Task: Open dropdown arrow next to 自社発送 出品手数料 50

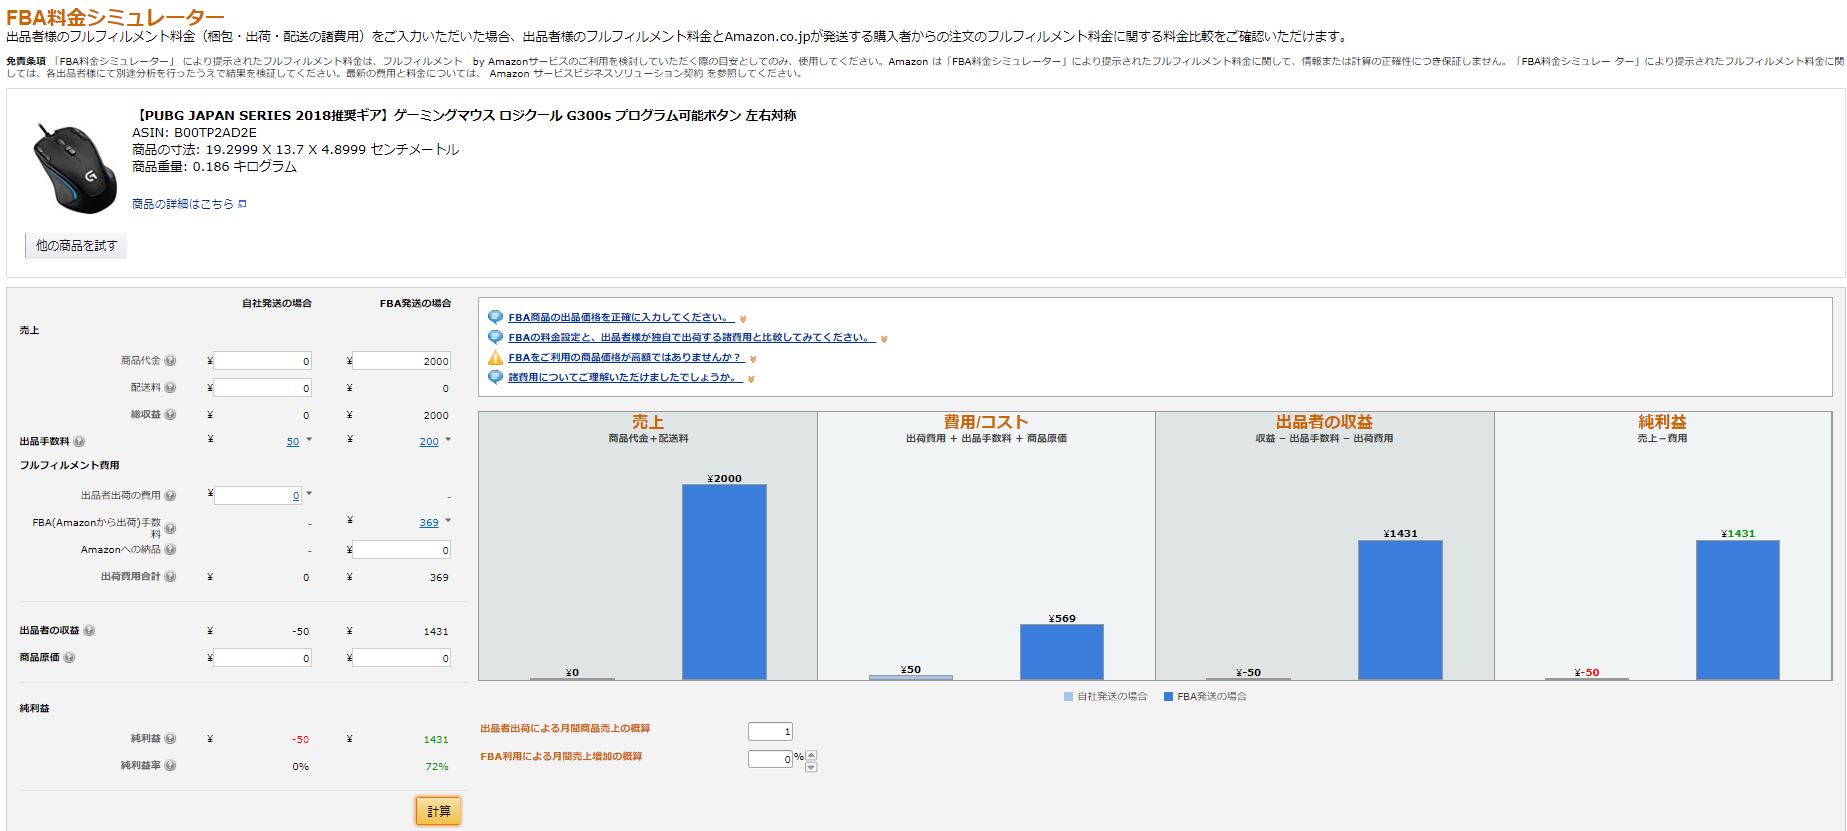Action: [x=309, y=439]
